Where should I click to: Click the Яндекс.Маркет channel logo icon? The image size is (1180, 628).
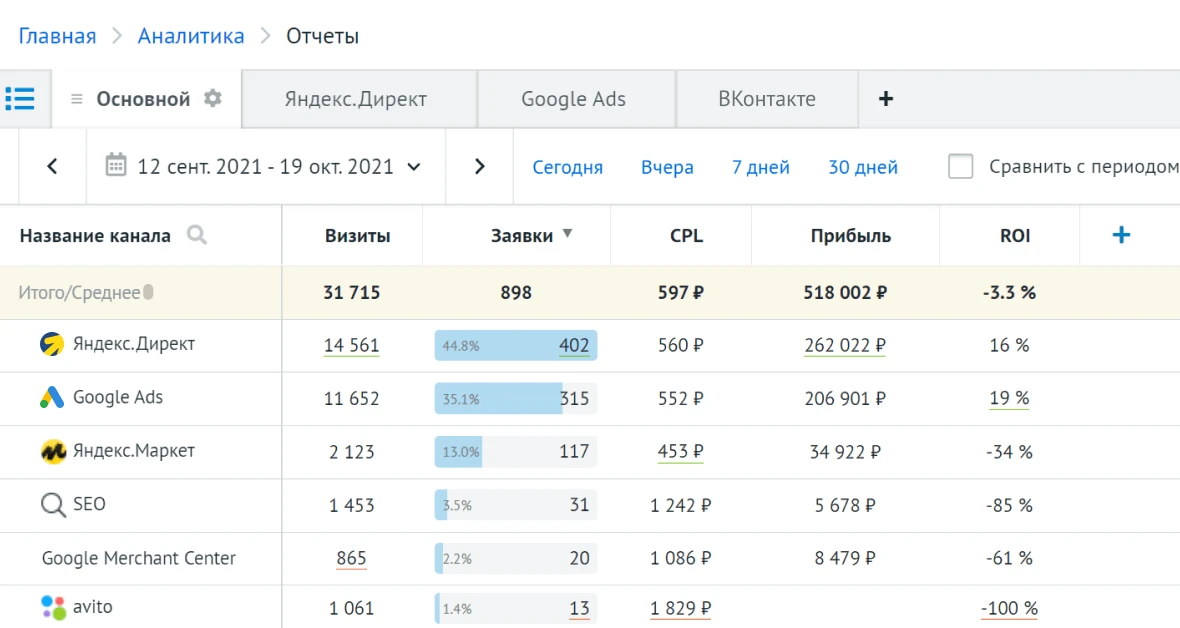coord(52,451)
